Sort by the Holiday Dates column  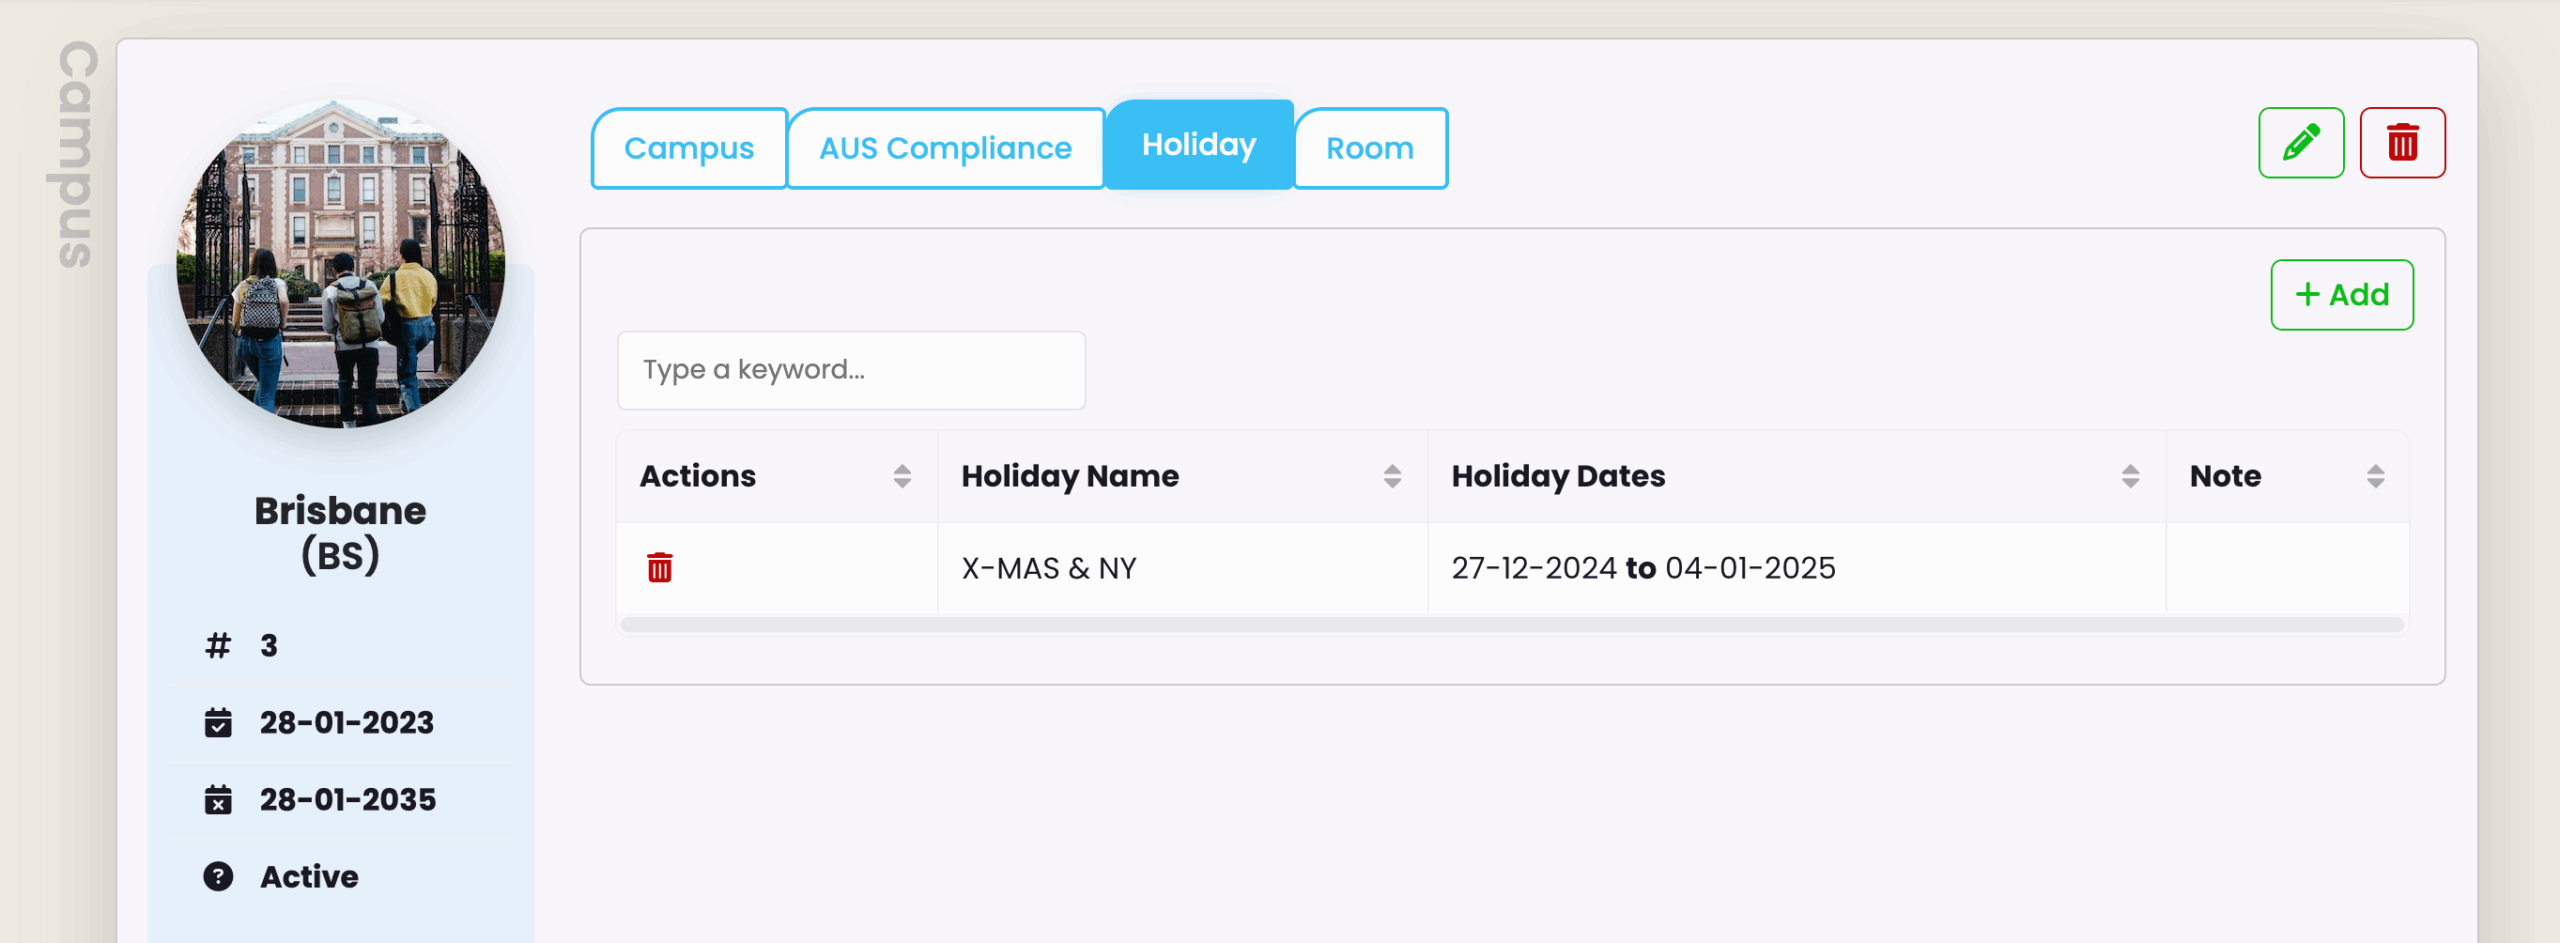pyautogui.click(x=2130, y=476)
